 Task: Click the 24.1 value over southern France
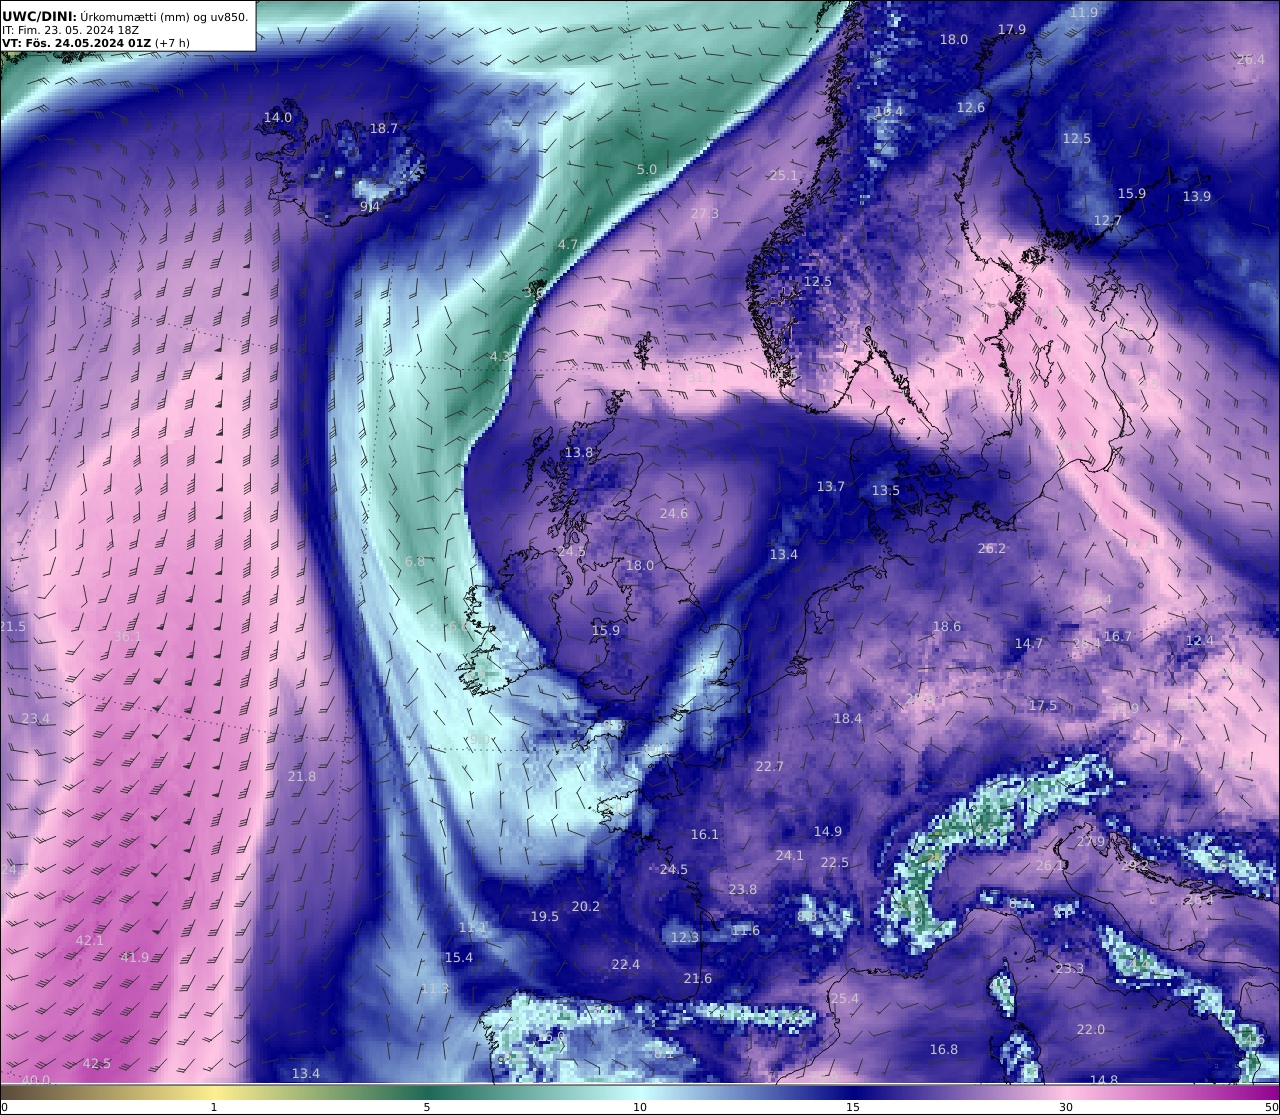790,855
